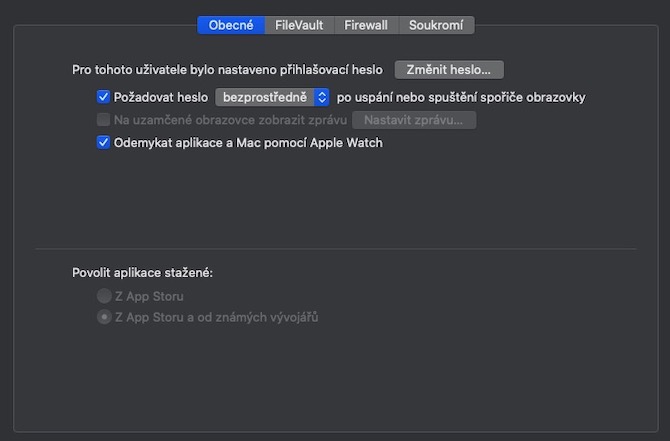Disable the Apple Watch unlock checkbox

coord(103,142)
